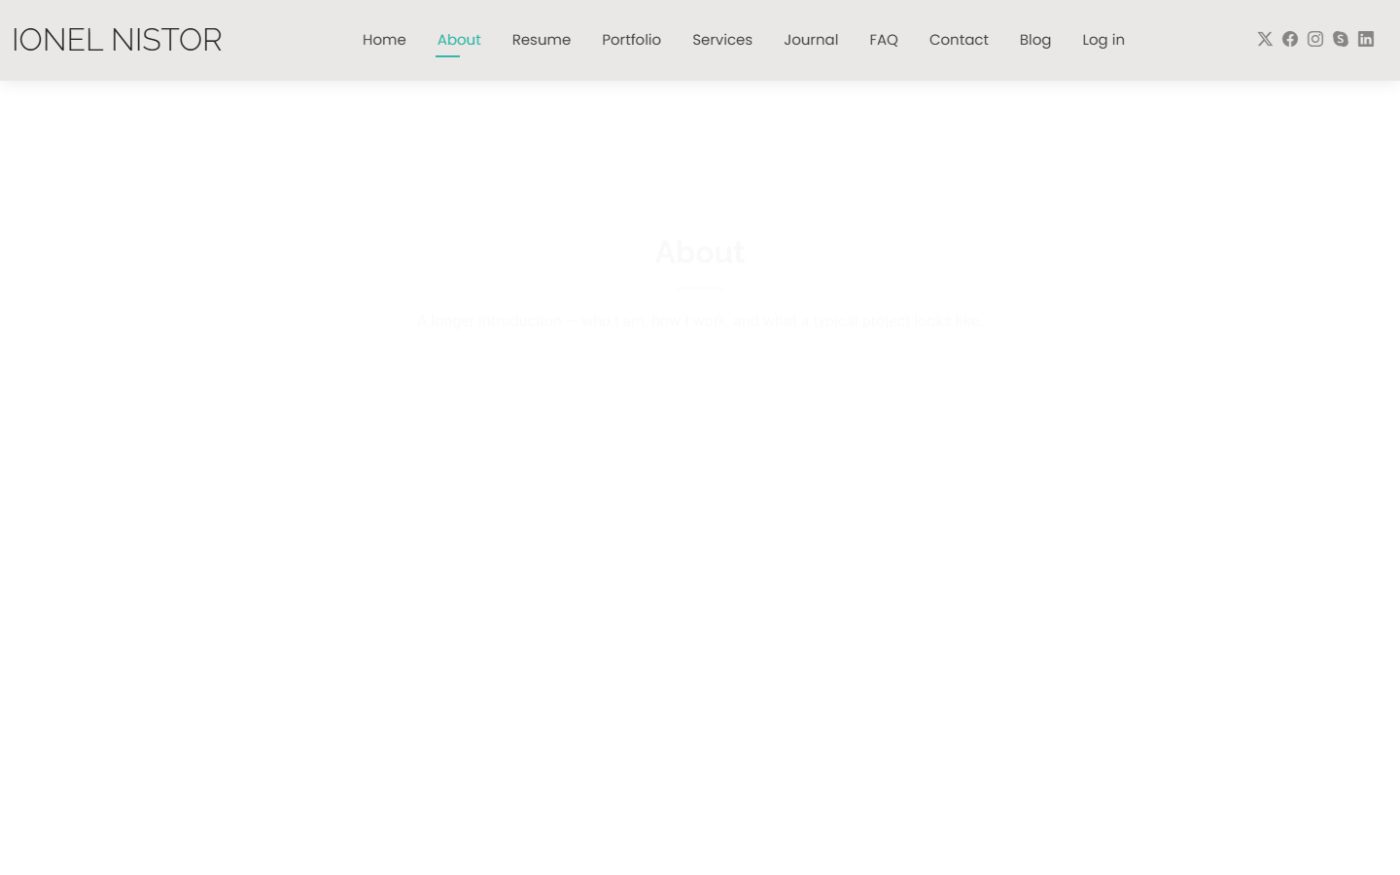The height and width of the screenshot is (875, 1400).
Task: Open the Contact page link
Action: click(x=958, y=40)
